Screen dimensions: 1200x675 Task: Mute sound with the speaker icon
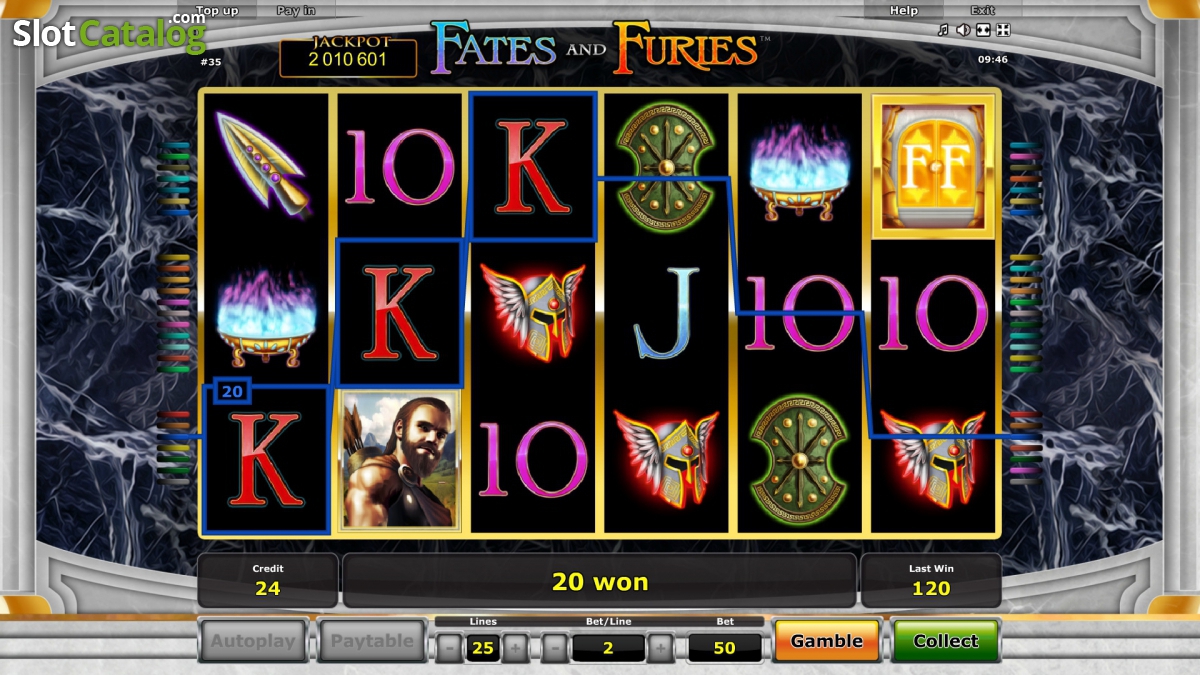963,30
